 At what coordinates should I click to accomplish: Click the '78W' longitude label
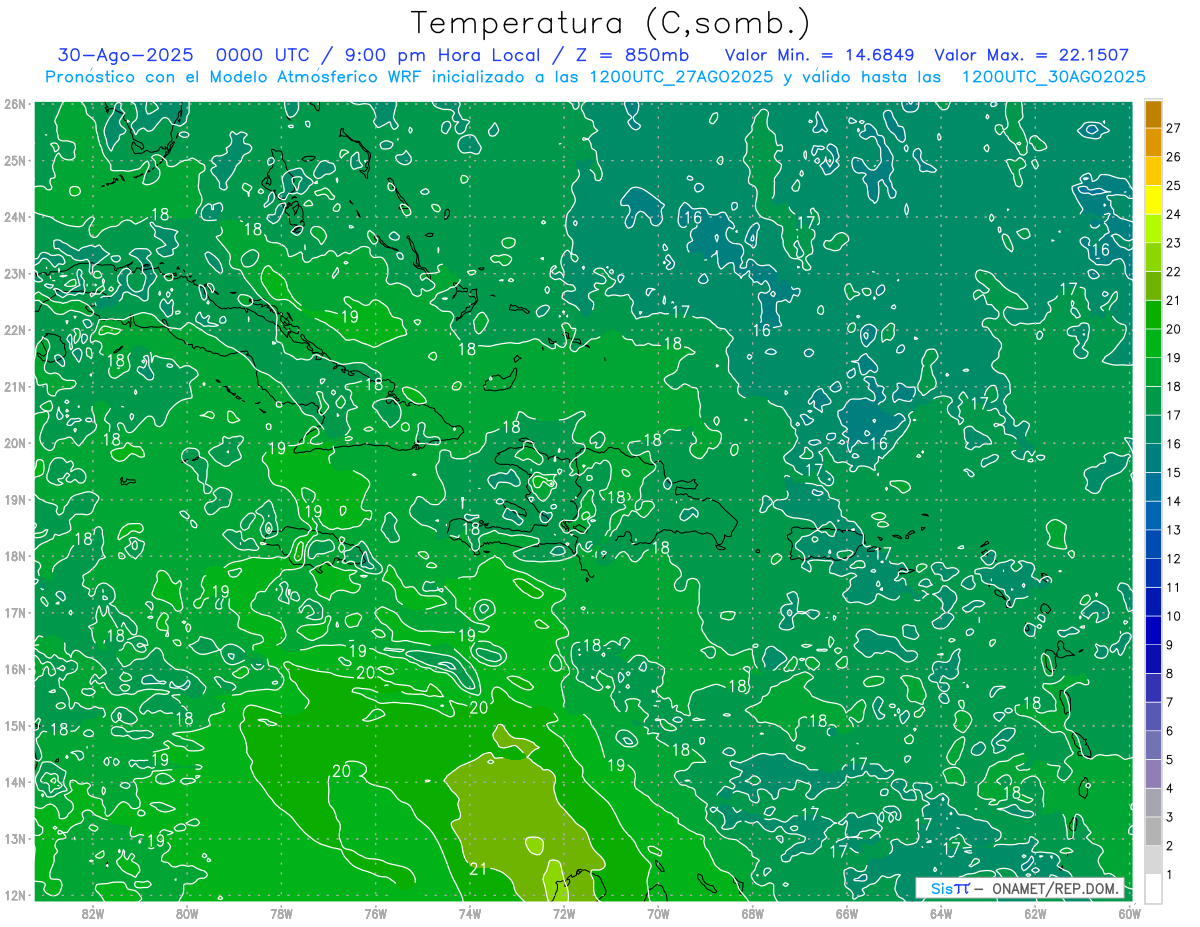tap(281, 912)
